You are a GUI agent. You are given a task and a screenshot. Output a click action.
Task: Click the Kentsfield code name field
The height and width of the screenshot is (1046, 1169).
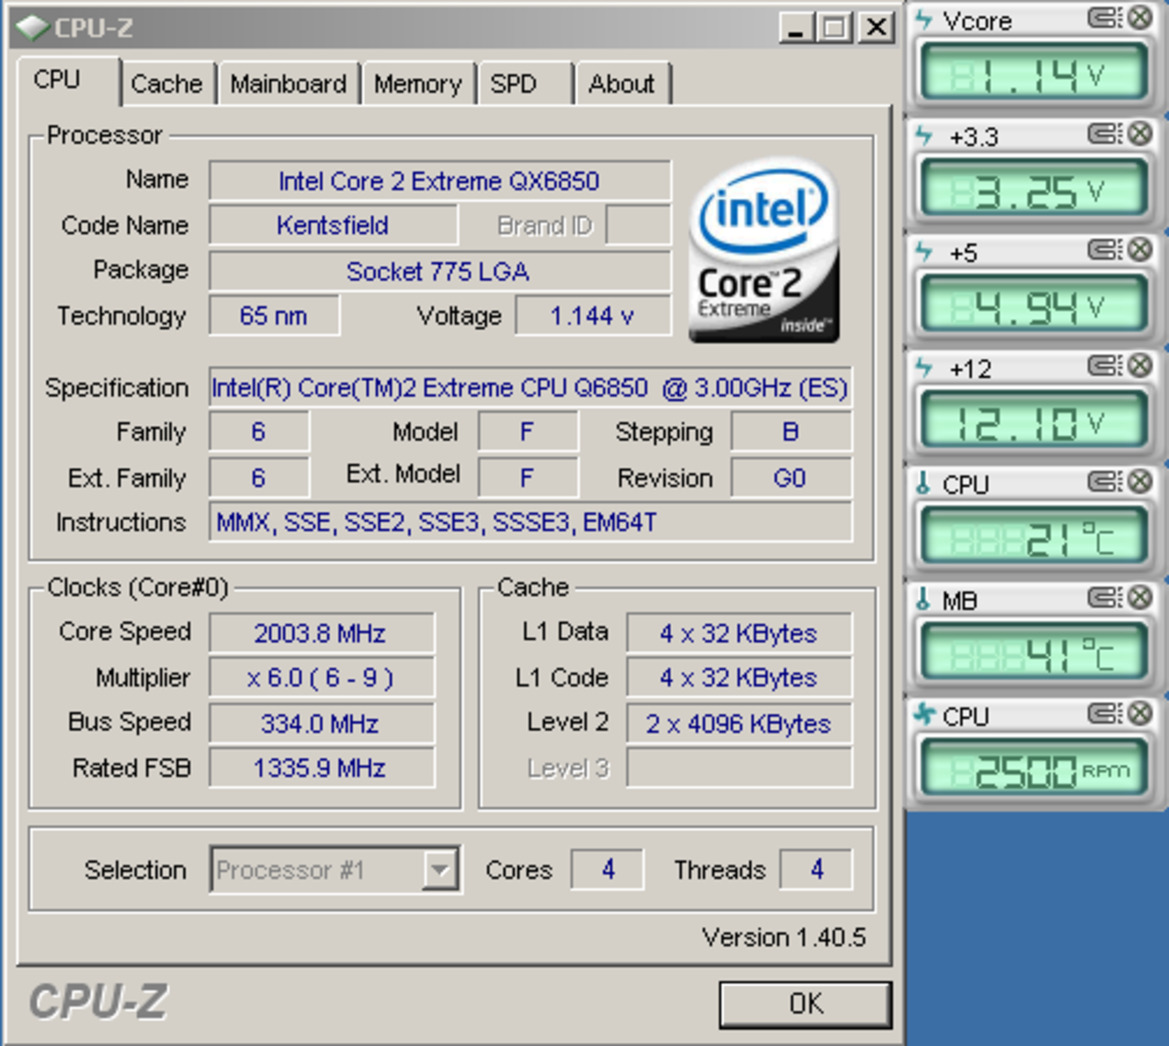[x=333, y=225]
